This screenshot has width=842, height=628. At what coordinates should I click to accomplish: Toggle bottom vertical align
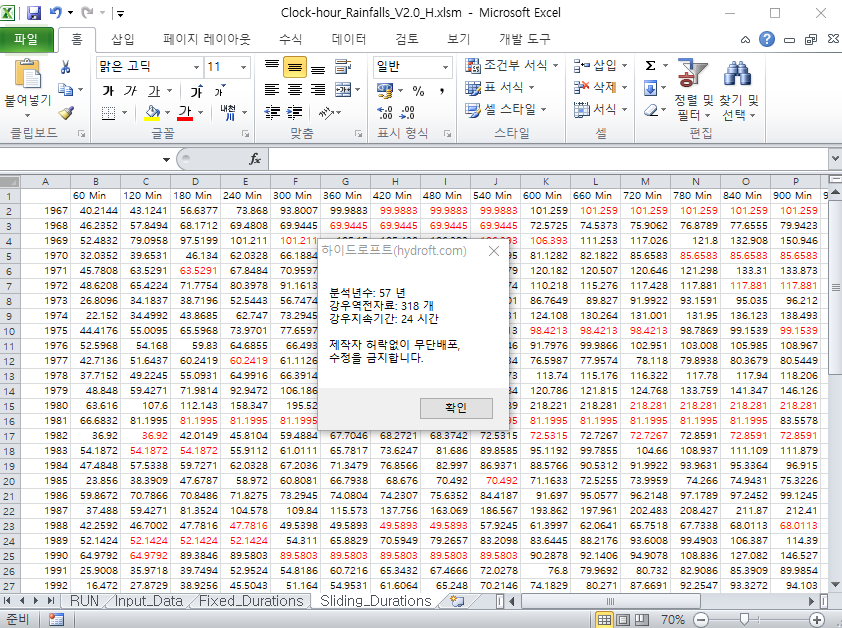[318, 67]
